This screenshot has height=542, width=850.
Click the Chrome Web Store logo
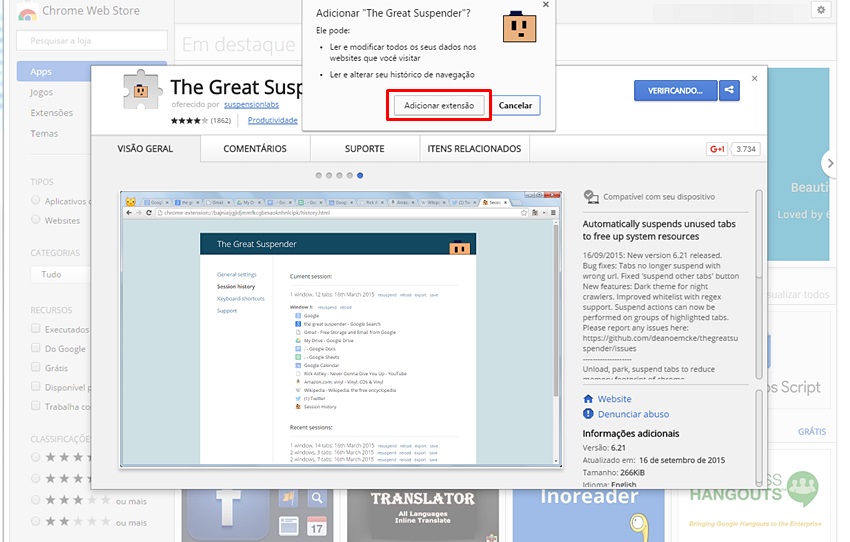[27, 13]
